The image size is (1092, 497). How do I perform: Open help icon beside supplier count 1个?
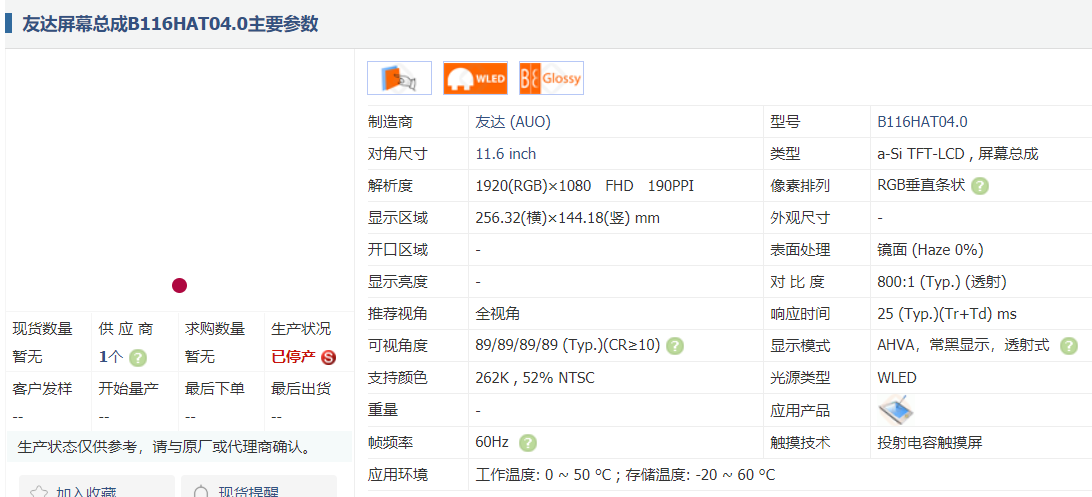[139, 358]
